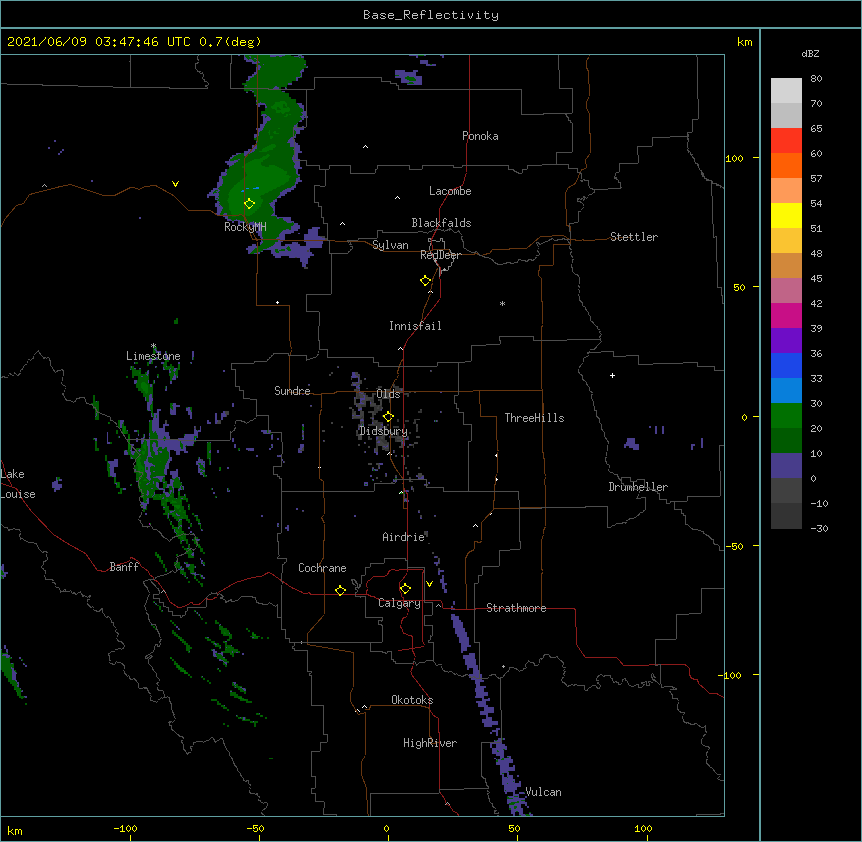
Task: Click the white plus marker north of Drumheller
Action: [612, 375]
